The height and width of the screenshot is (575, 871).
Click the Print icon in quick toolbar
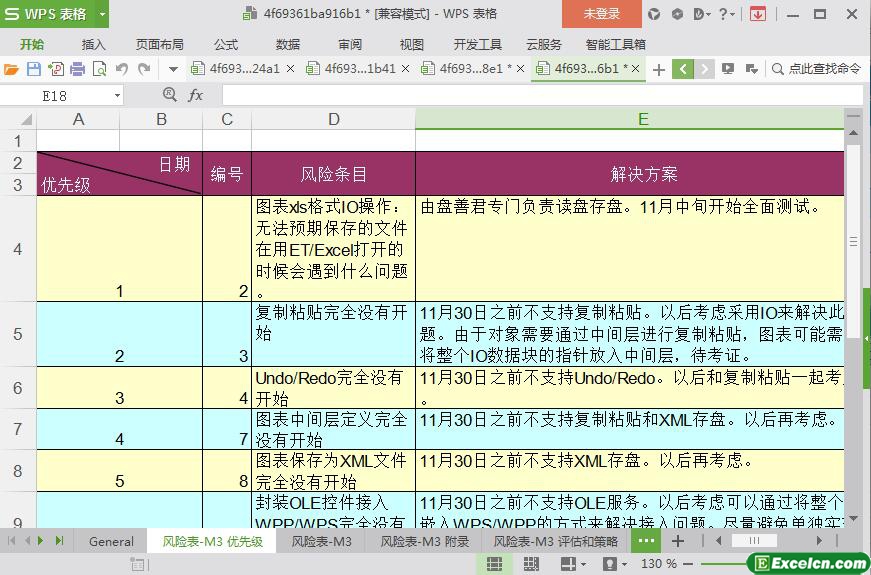[77, 69]
